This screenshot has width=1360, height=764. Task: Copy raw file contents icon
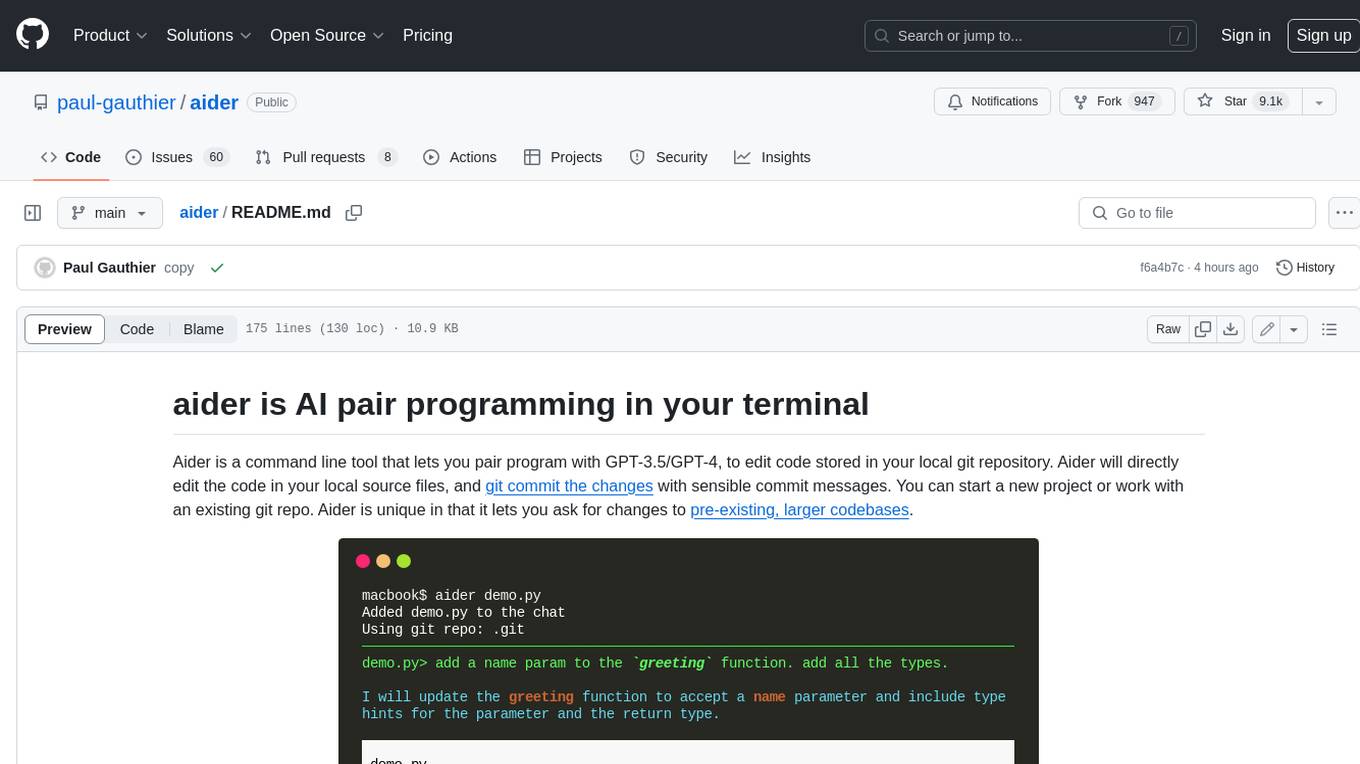coord(1203,329)
